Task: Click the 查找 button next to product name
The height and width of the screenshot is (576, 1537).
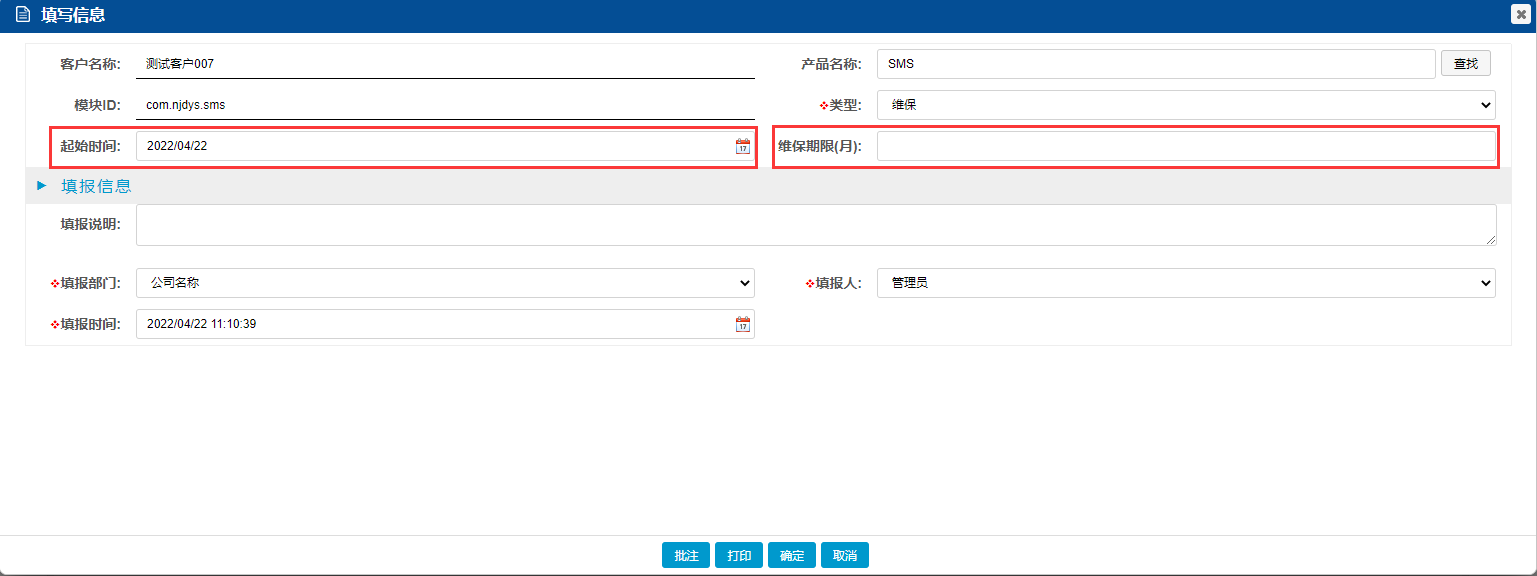Action: (x=1465, y=64)
